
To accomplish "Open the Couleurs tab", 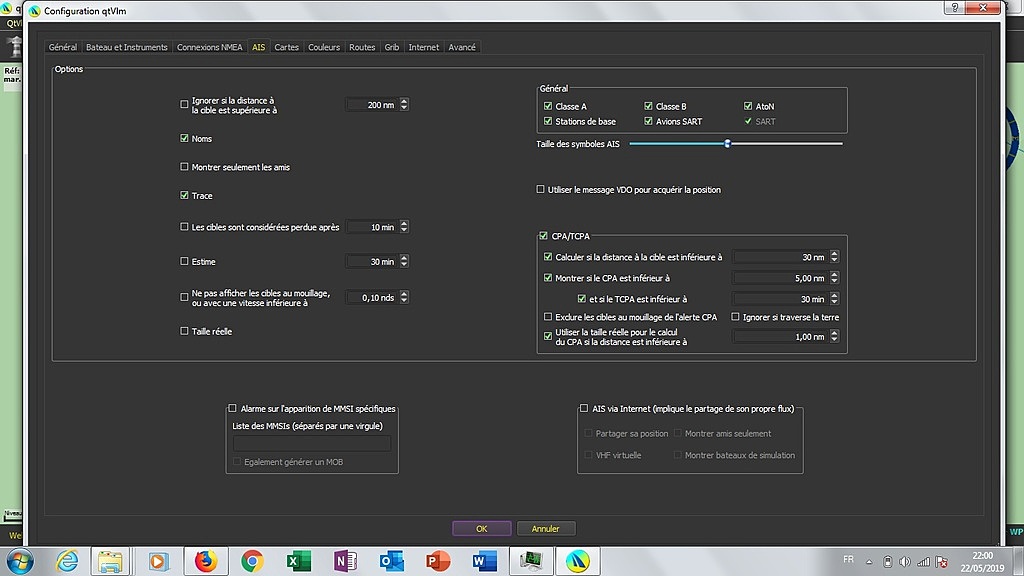I will pos(324,47).
